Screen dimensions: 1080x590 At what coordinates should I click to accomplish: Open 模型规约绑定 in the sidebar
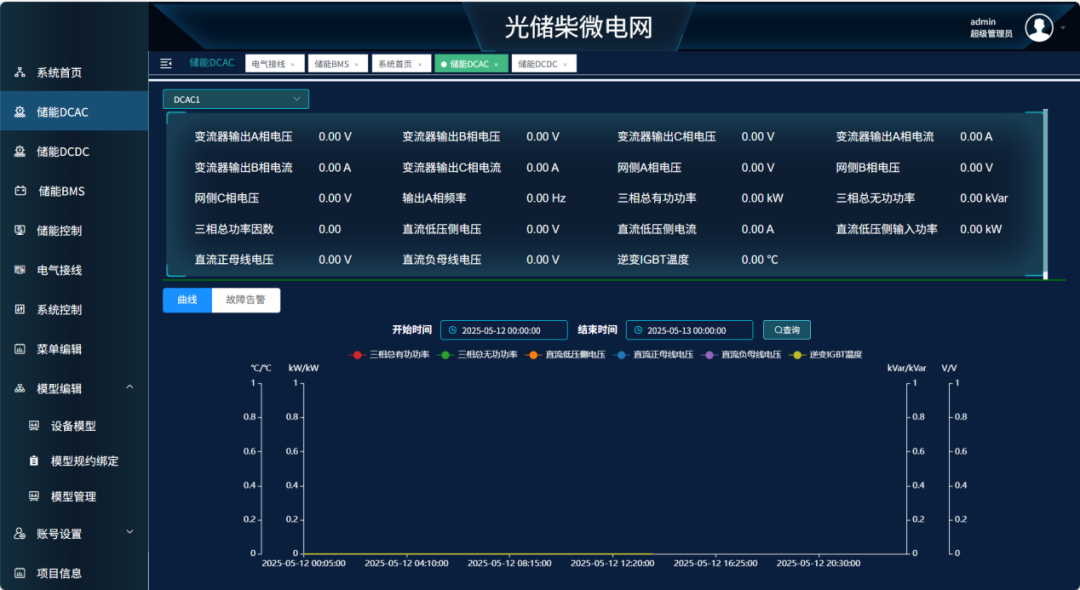pyautogui.click(x=84, y=461)
